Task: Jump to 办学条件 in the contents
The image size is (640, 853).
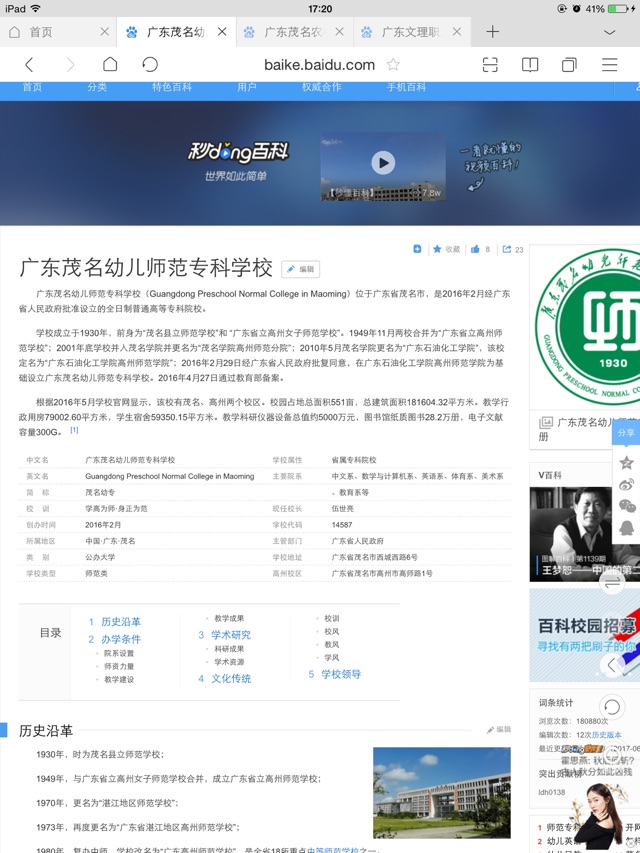Action: pyautogui.click(x=120, y=639)
